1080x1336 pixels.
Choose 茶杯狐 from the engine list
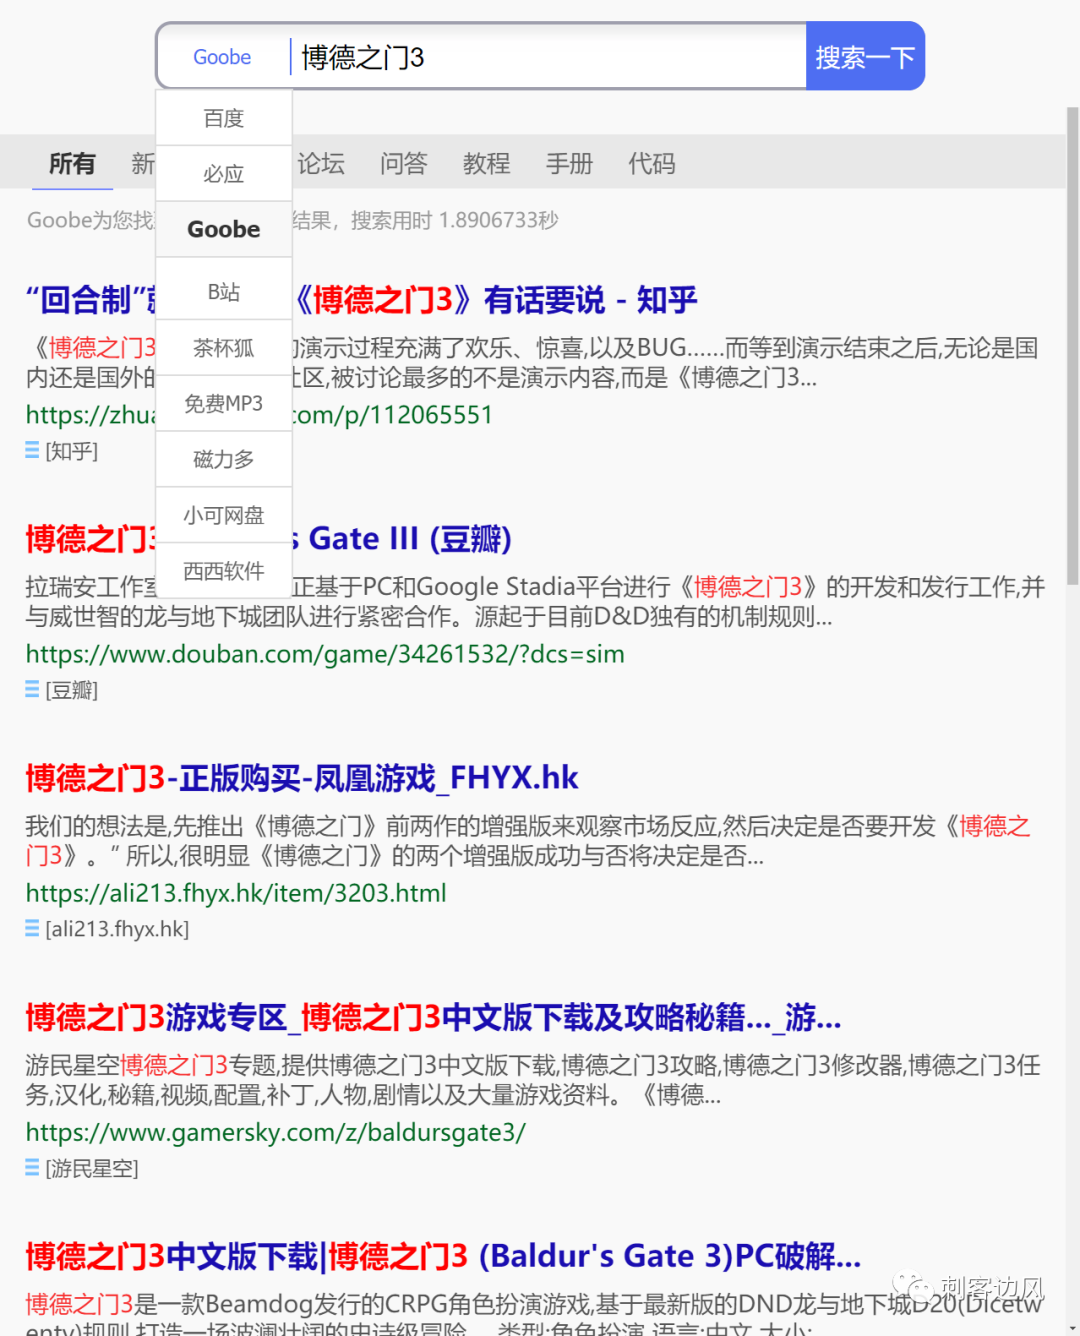[x=224, y=348]
